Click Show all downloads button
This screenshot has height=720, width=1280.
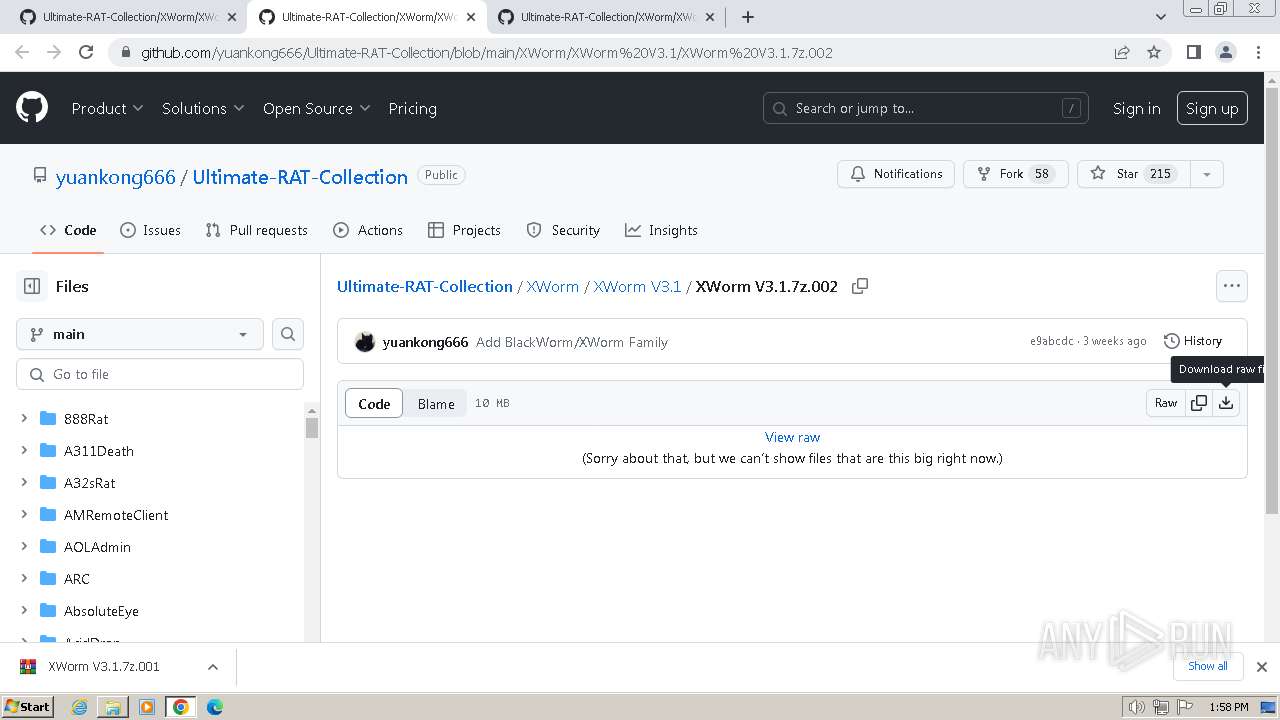point(1208,666)
